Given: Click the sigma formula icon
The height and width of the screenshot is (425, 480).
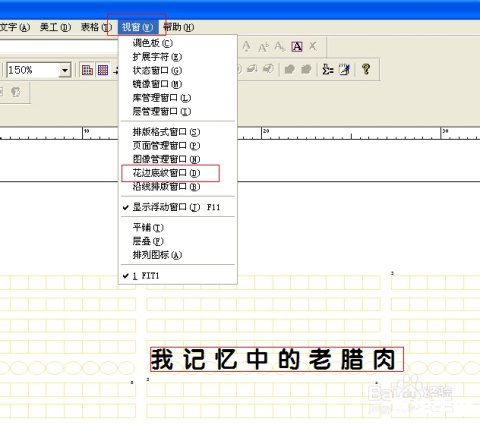Looking at the screenshot, I should (x=328, y=70).
